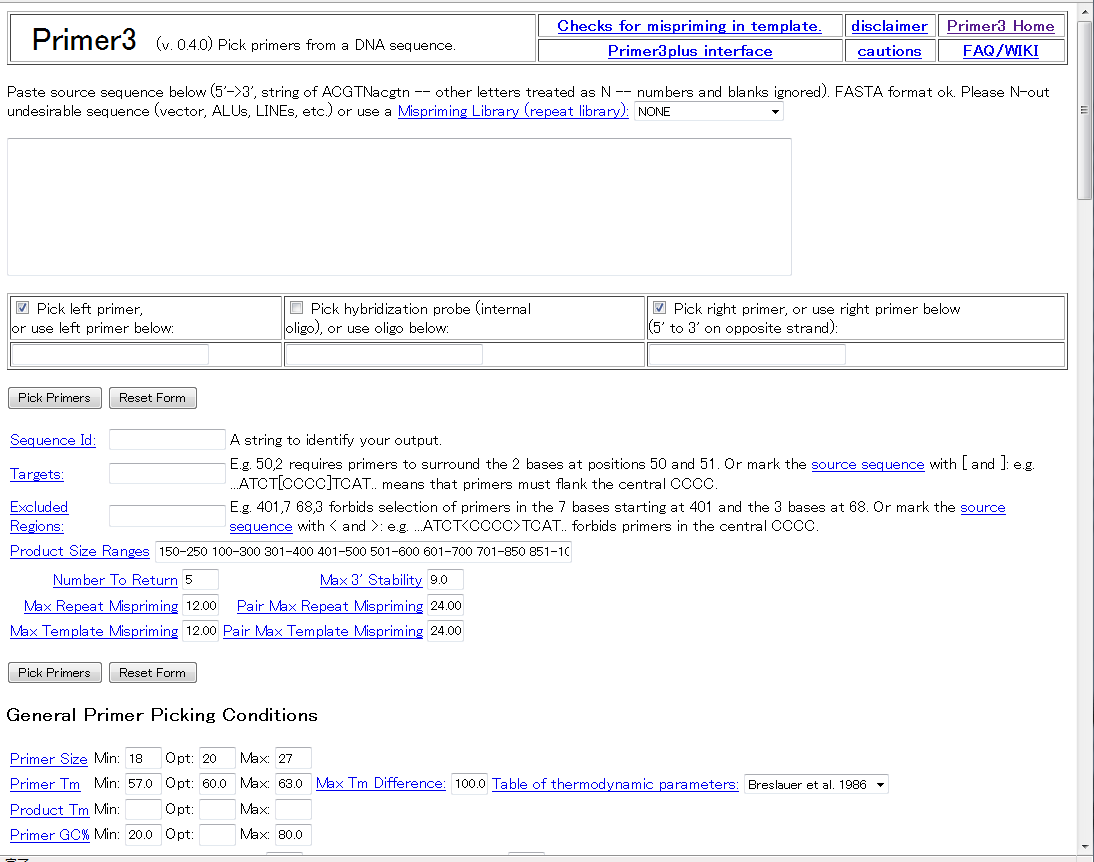Click the left primer input field
This screenshot has width=1094, height=862.
tap(110, 355)
